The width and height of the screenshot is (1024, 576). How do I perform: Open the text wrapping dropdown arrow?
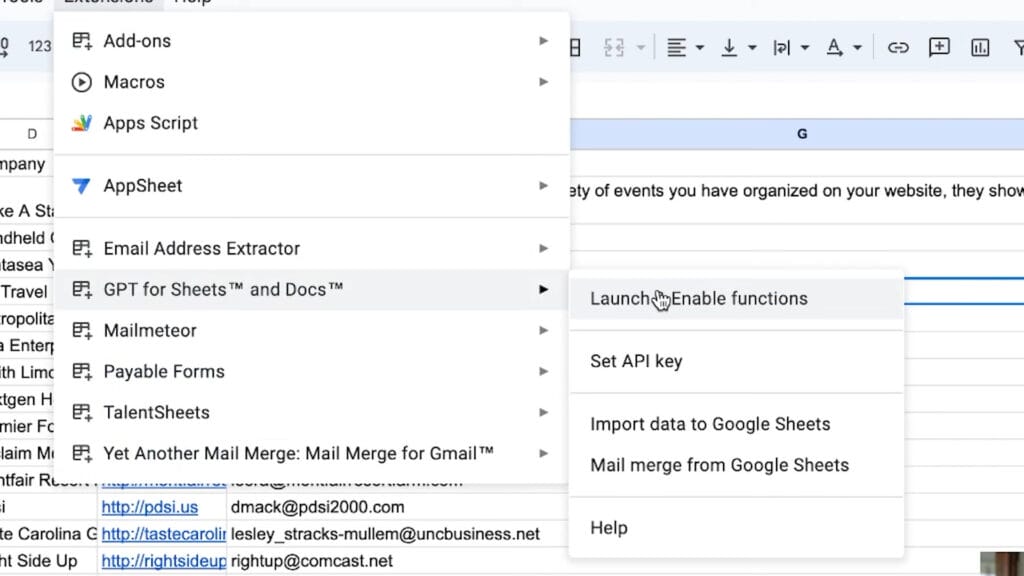(805, 48)
